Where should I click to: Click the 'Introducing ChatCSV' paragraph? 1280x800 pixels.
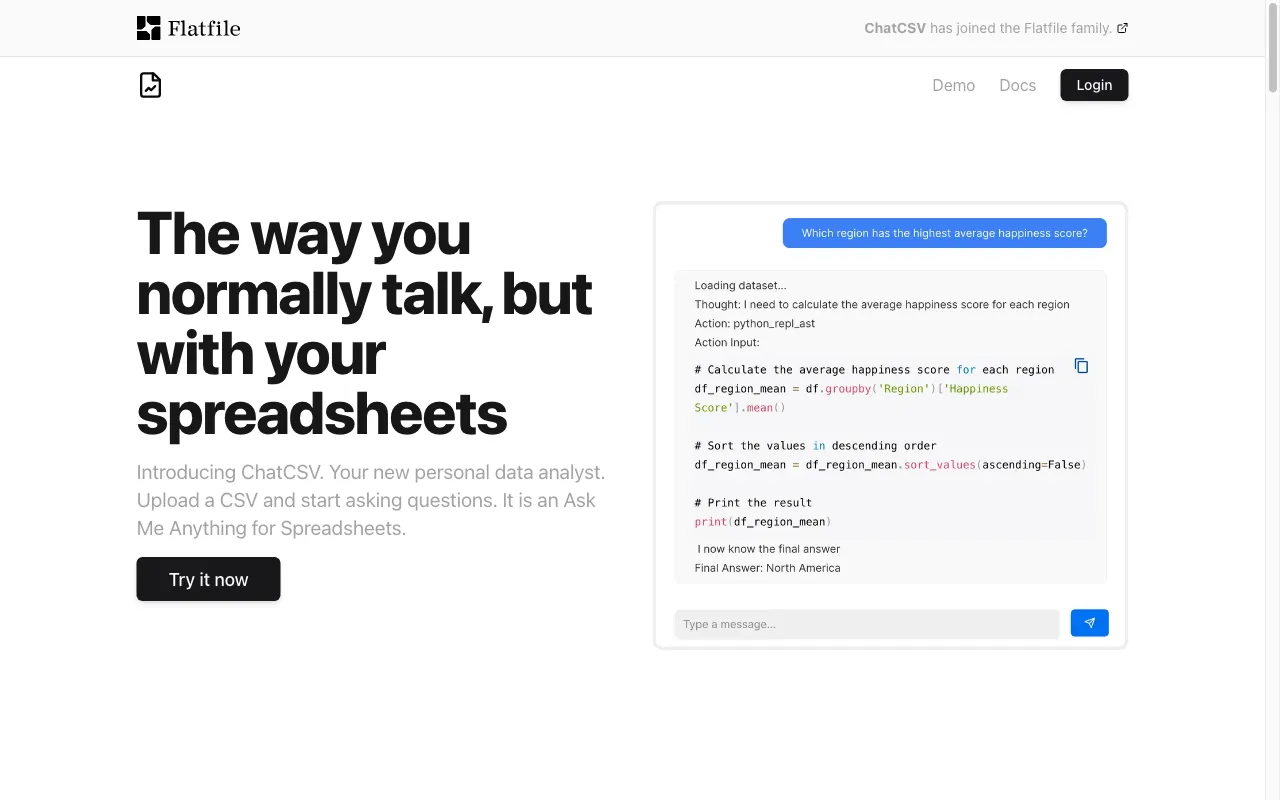[x=371, y=500]
